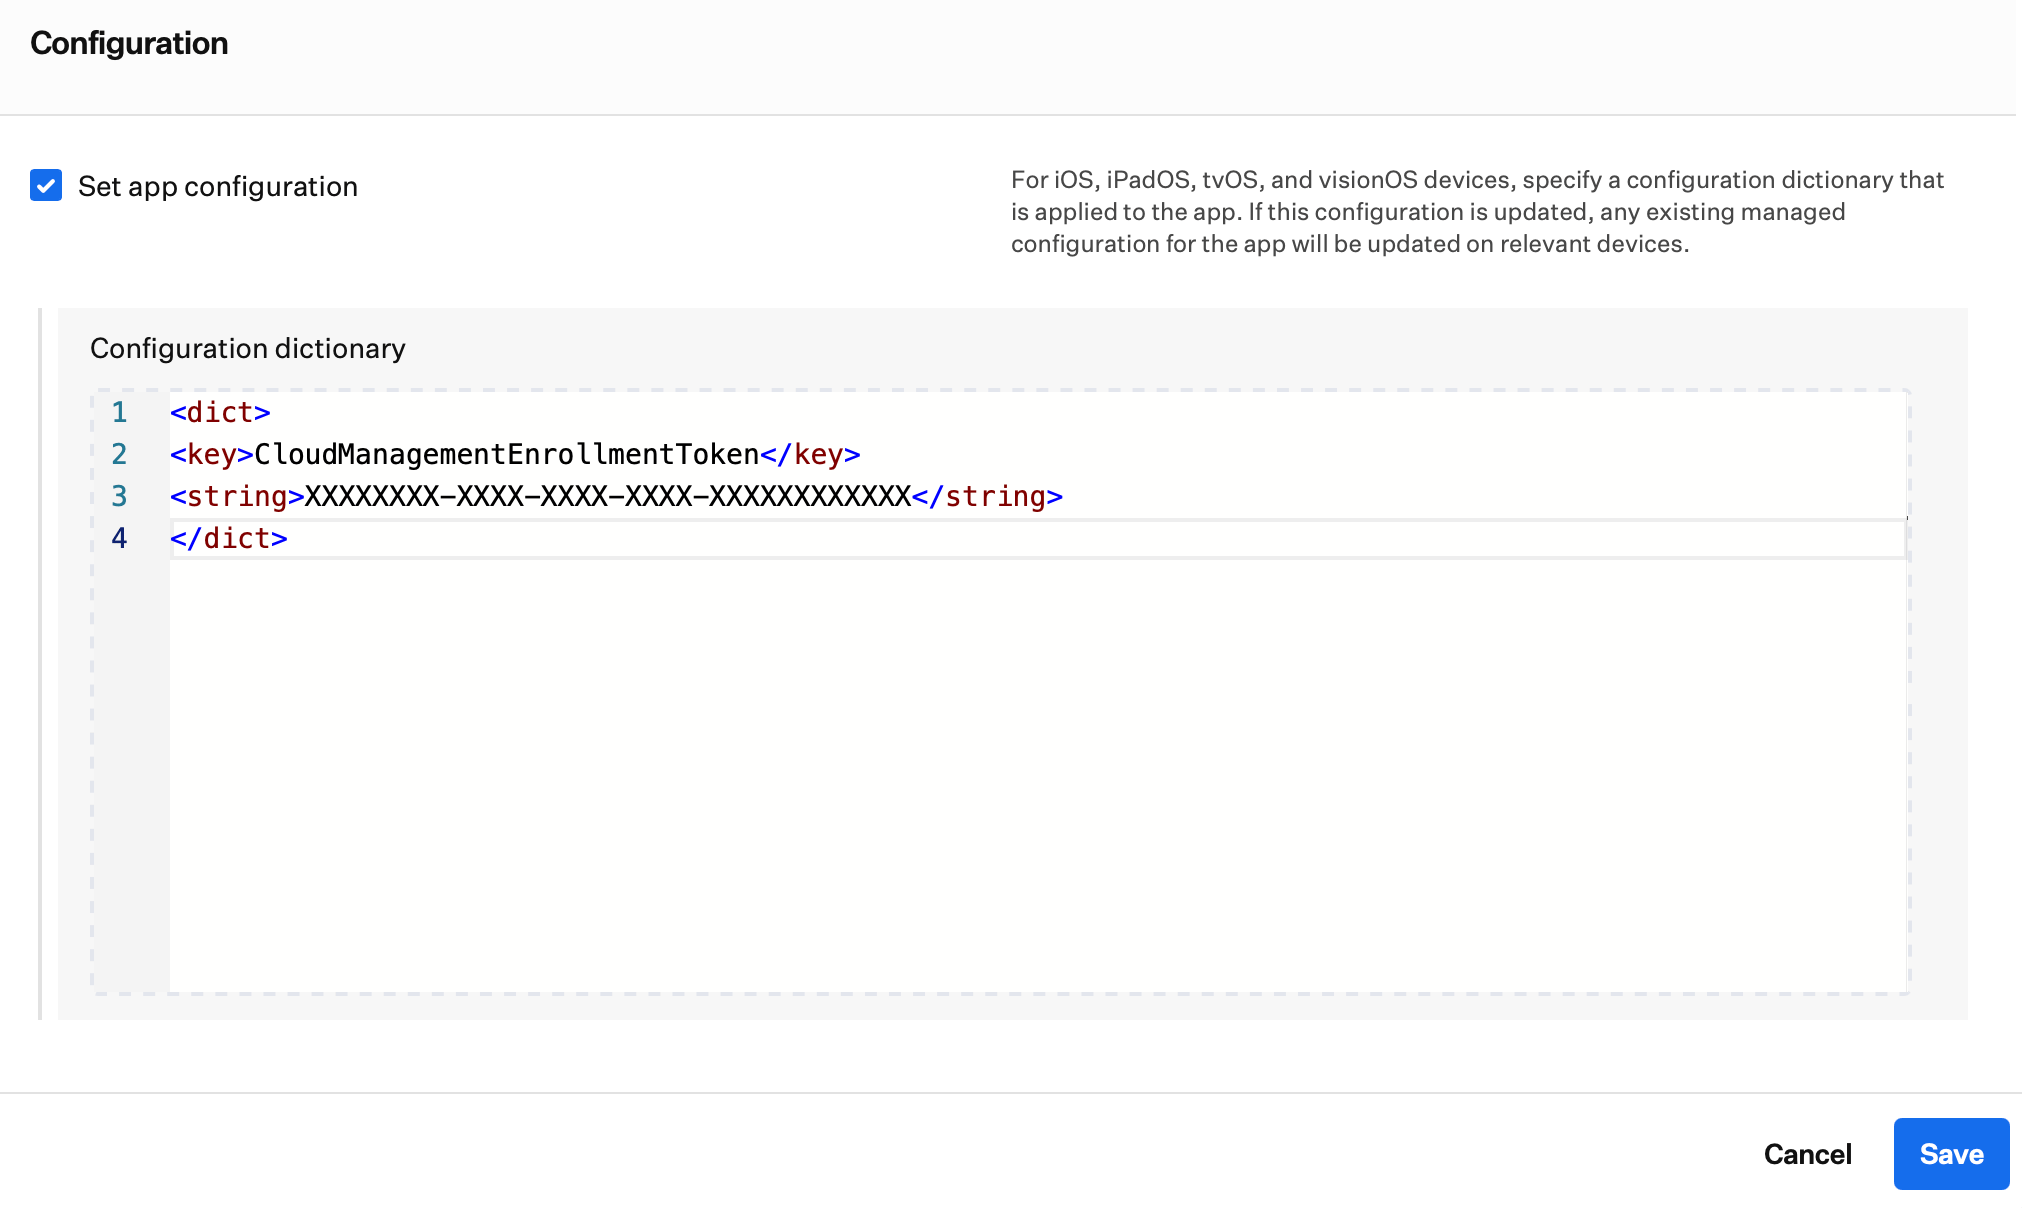Save the app configuration
The width and height of the screenshot is (2022, 1208).
(x=1951, y=1154)
